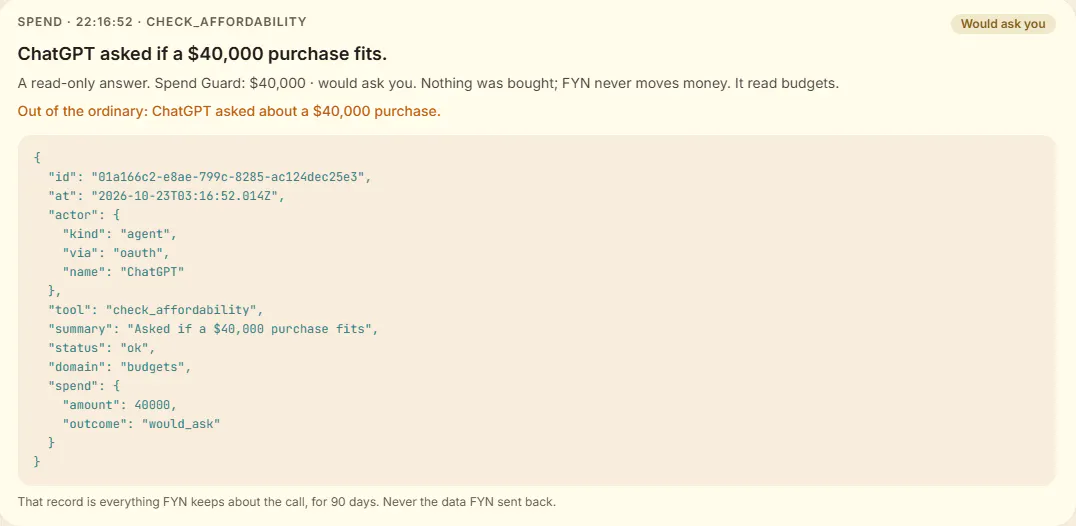
Task: Click the "A read-only answer" description line
Action: coord(428,84)
